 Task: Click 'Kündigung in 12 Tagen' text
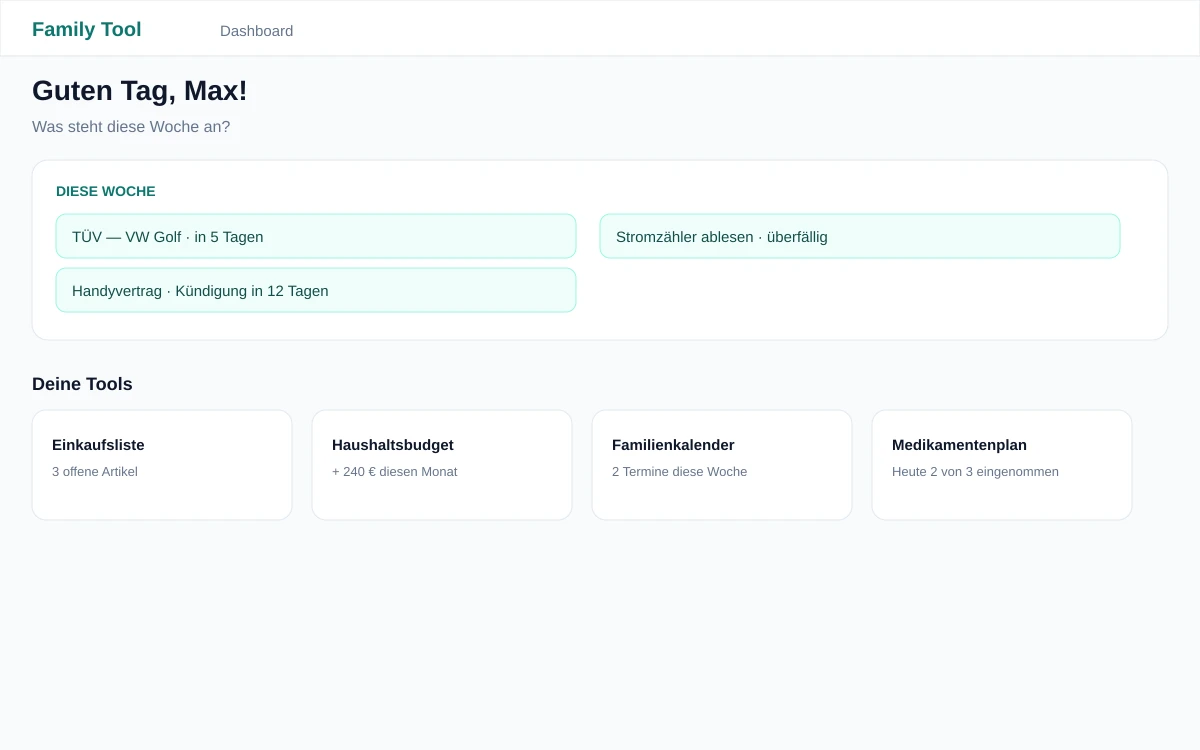pos(252,291)
